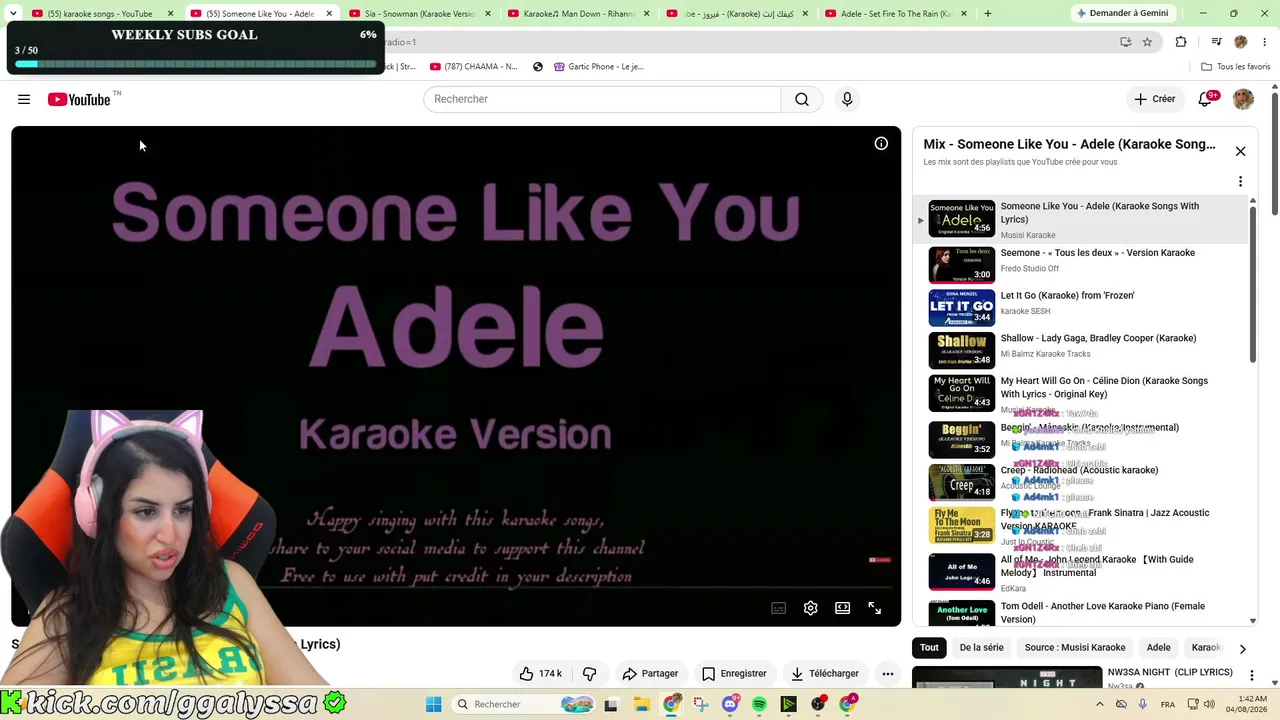This screenshot has height=720, width=1280.
Task: Switch player to theater mode
Action: (x=843, y=608)
